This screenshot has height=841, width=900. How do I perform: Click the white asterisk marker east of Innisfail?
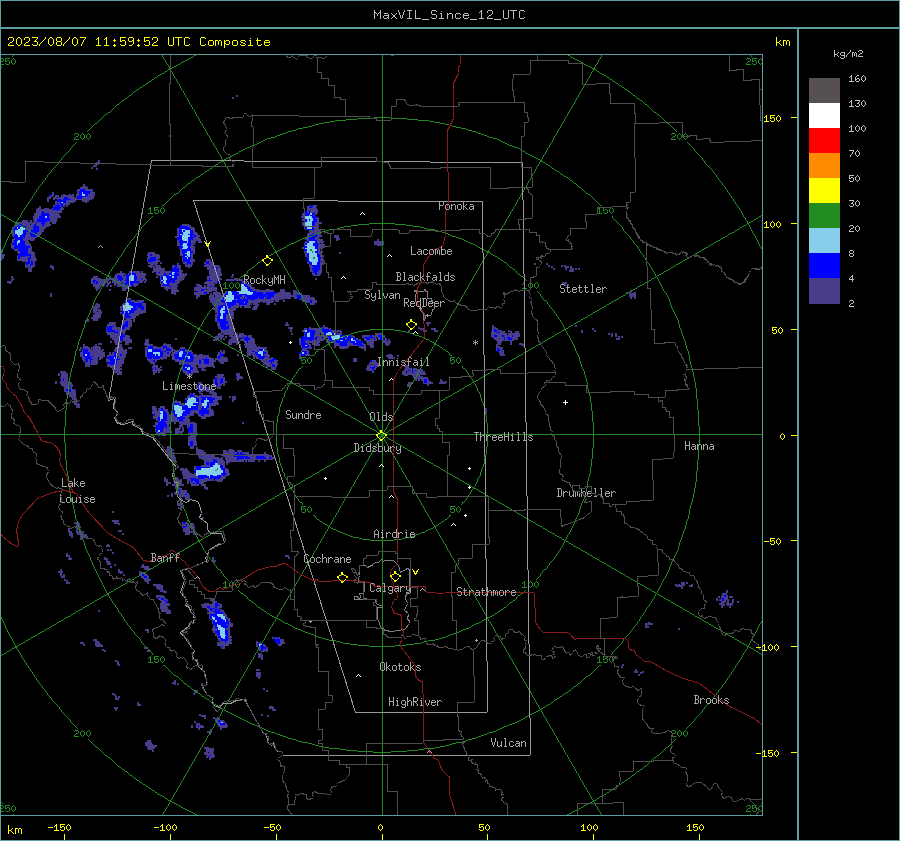(x=475, y=343)
